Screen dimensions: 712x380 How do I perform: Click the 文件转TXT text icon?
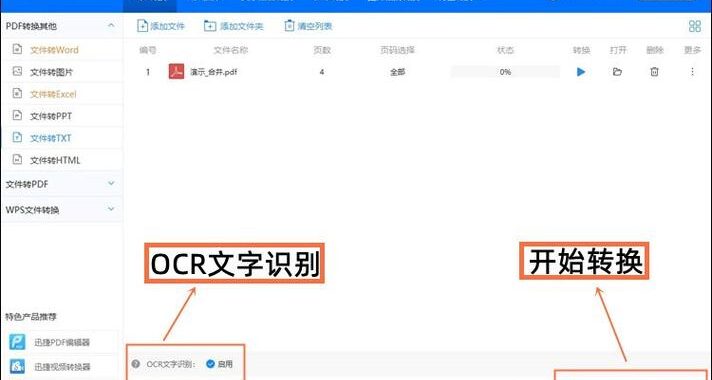pos(17,137)
